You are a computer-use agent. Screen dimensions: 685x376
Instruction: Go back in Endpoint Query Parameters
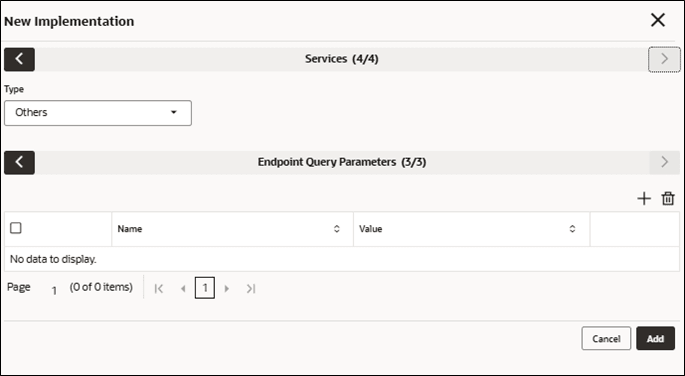coord(19,162)
